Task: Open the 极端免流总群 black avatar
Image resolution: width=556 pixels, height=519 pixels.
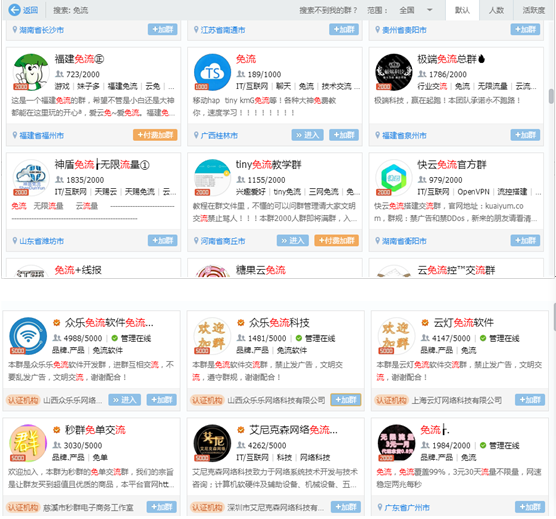Action: coord(394,72)
